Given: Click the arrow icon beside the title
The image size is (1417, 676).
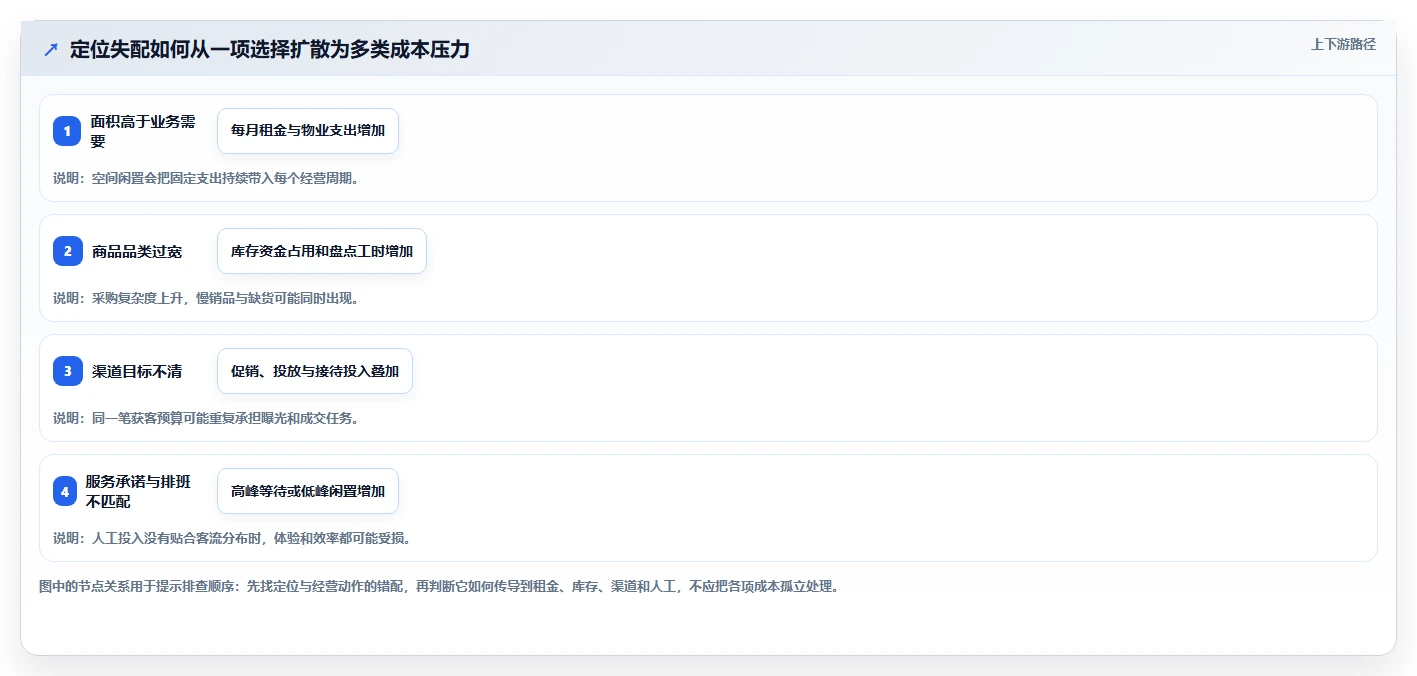Looking at the screenshot, I should coord(50,50).
